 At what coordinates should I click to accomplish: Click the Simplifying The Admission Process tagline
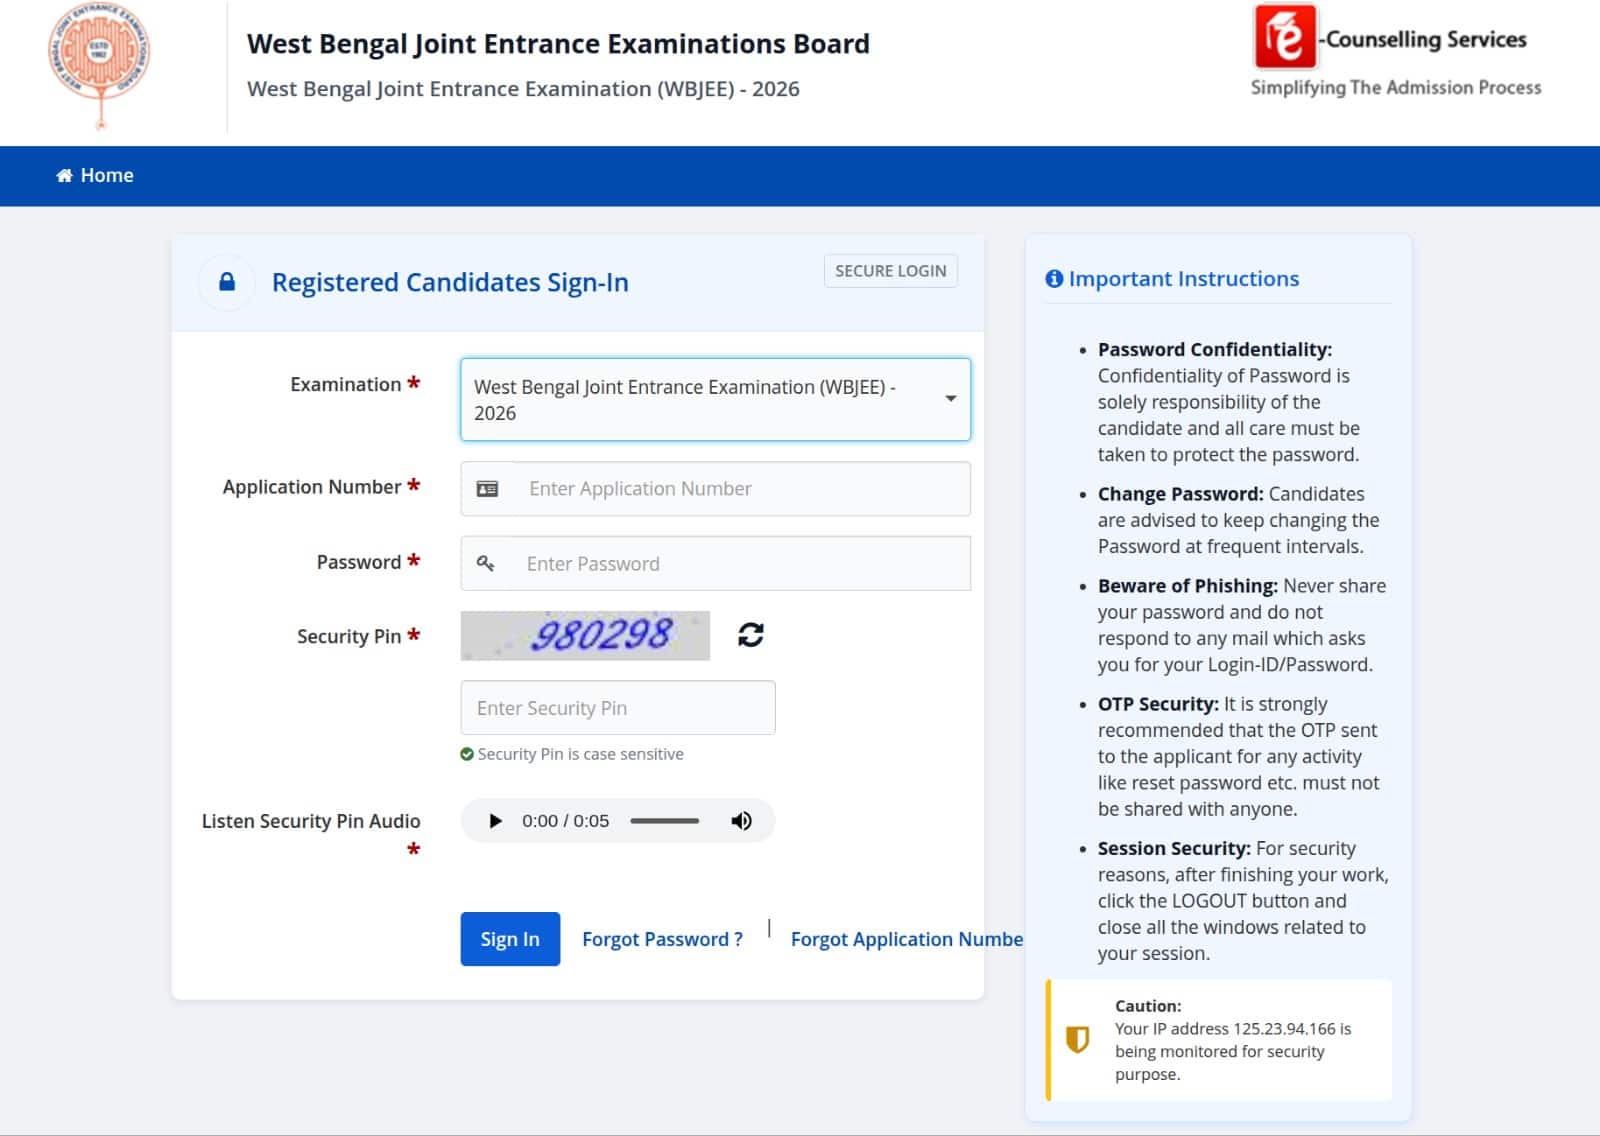[x=1396, y=87]
